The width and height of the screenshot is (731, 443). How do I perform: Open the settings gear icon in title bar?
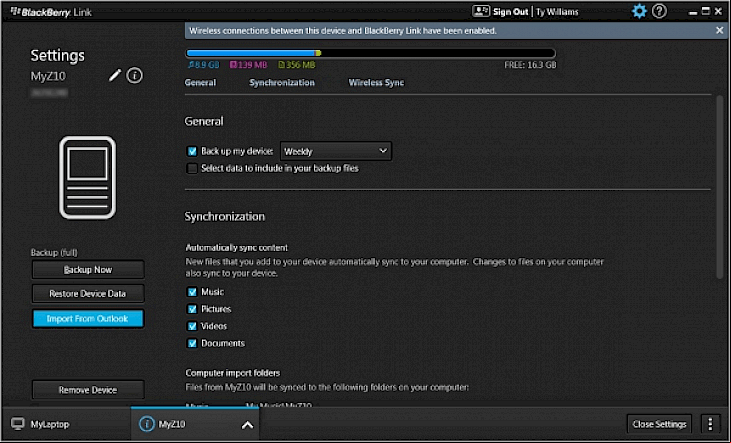tap(639, 11)
